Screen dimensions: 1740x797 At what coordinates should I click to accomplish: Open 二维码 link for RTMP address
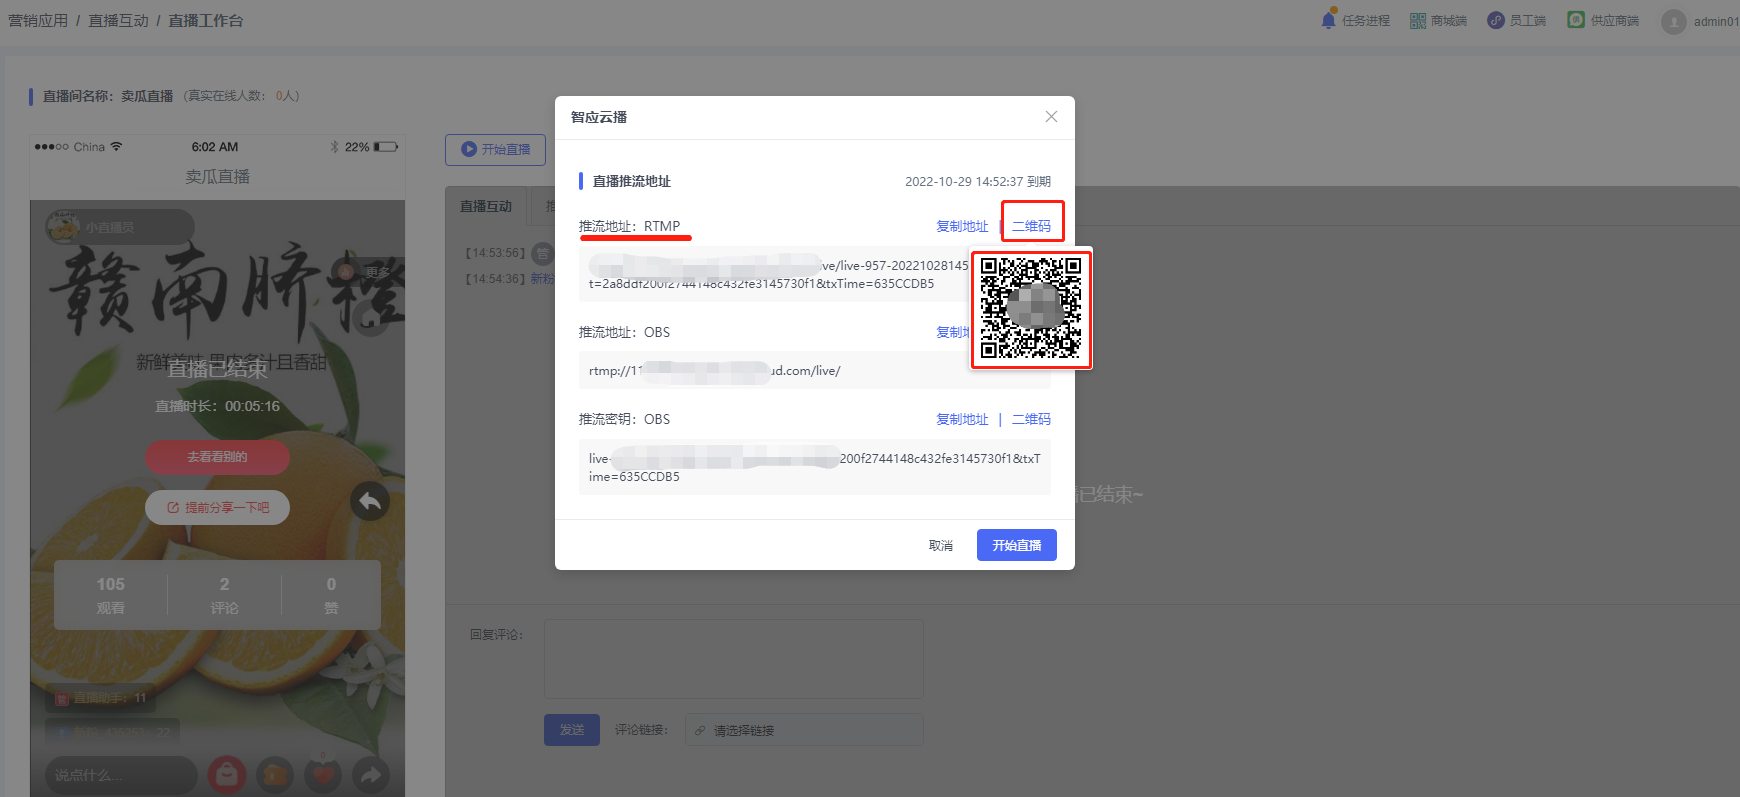(1031, 226)
